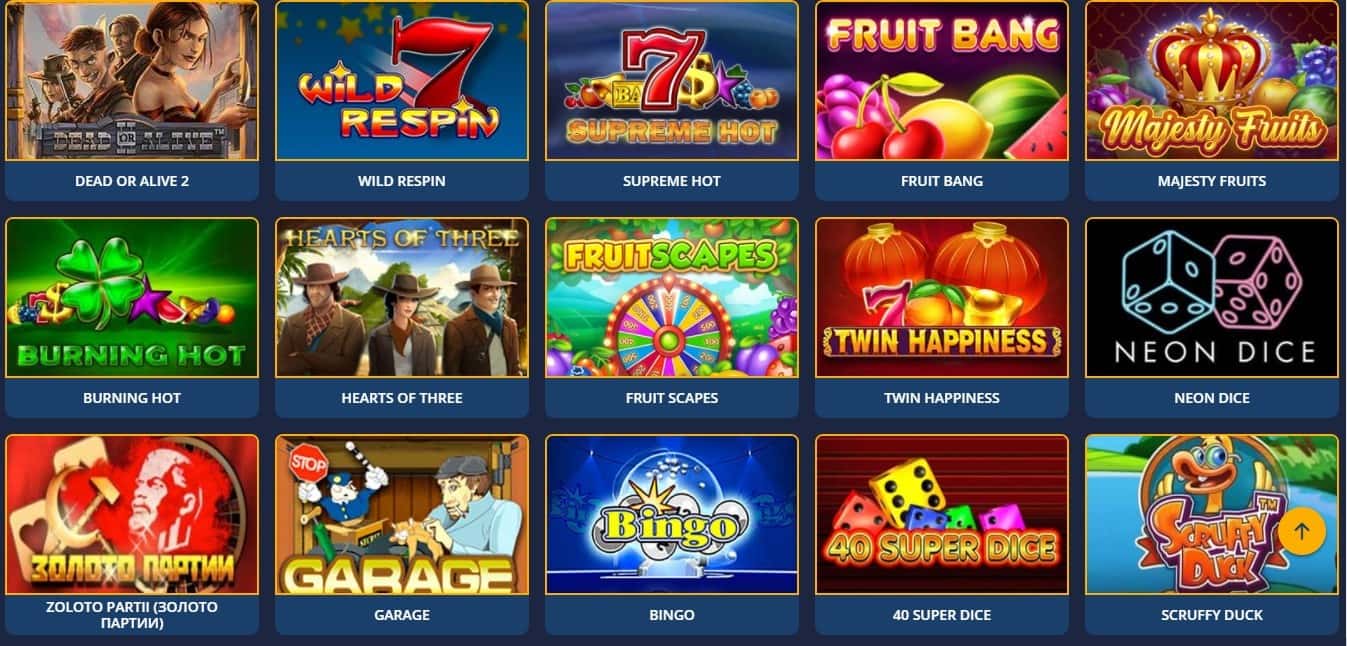This screenshot has height=646, width=1347.
Task: Open the SCRUFFY DUCK title link
Action: [x=1212, y=615]
